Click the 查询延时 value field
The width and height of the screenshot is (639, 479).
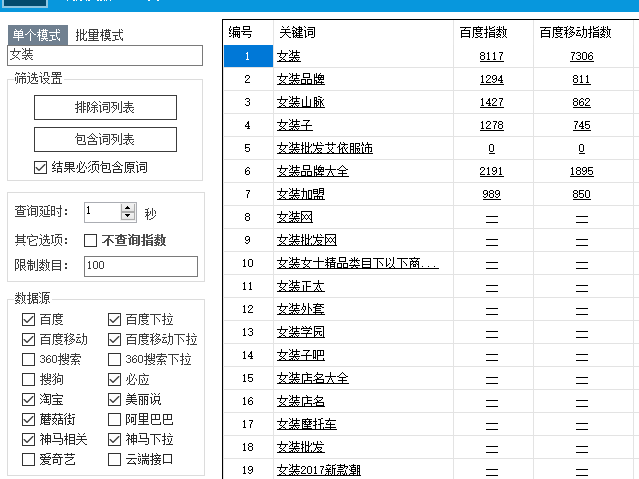click(x=103, y=212)
